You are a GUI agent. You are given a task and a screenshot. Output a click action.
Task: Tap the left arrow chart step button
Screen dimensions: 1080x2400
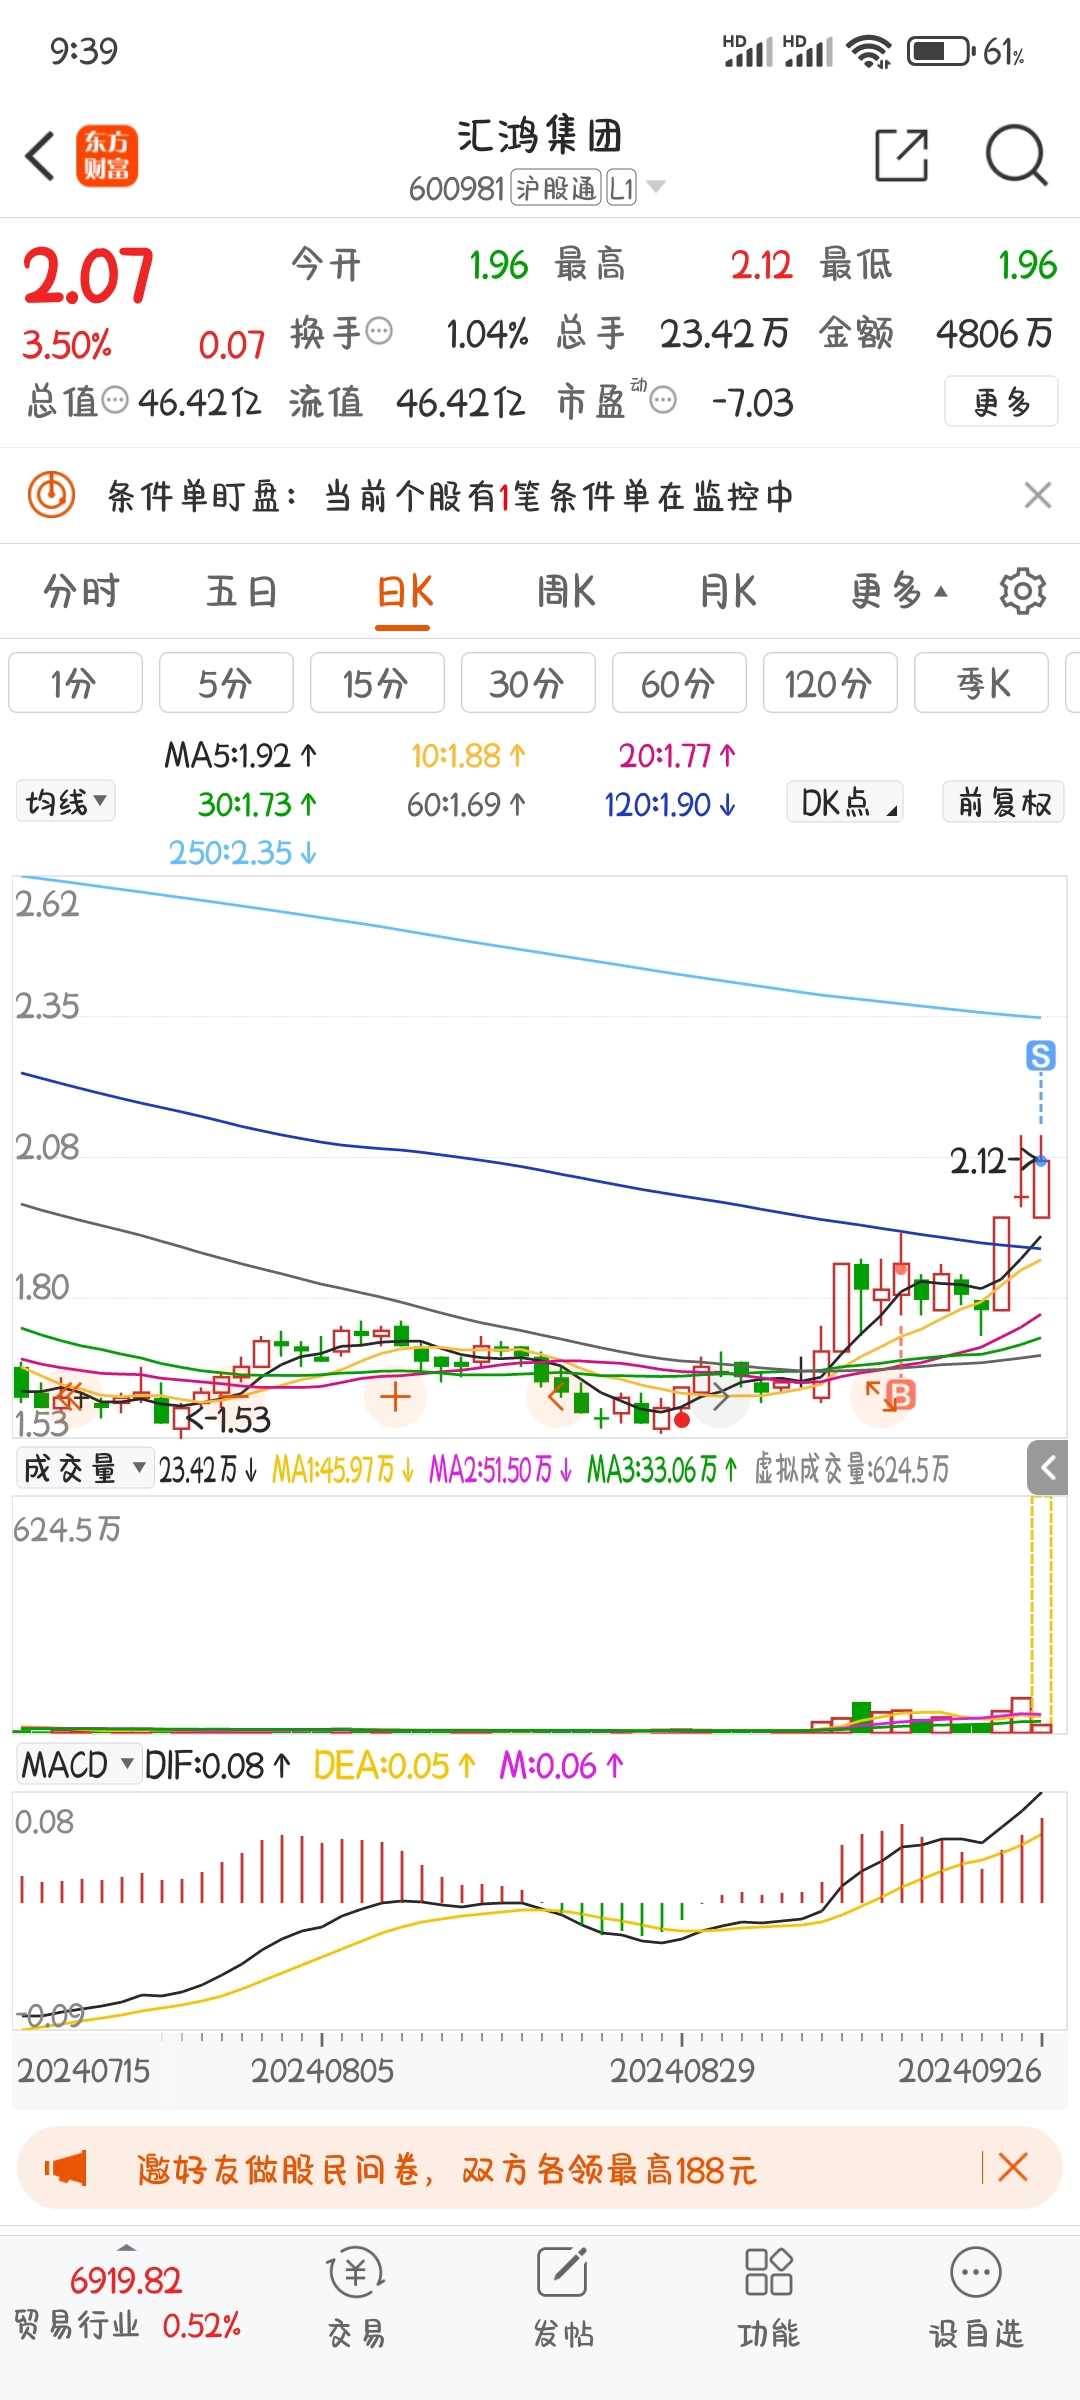556,1396
